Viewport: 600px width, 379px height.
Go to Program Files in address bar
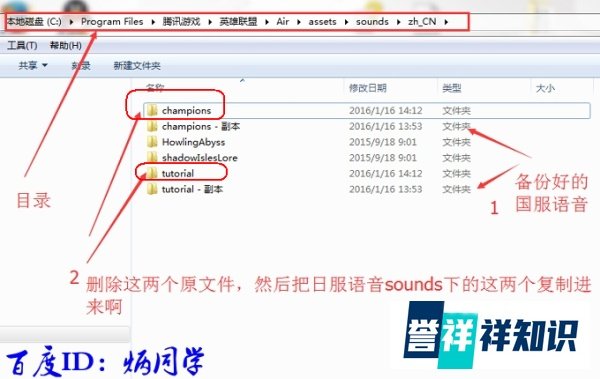pyautogui.click(x=112, y=21)
